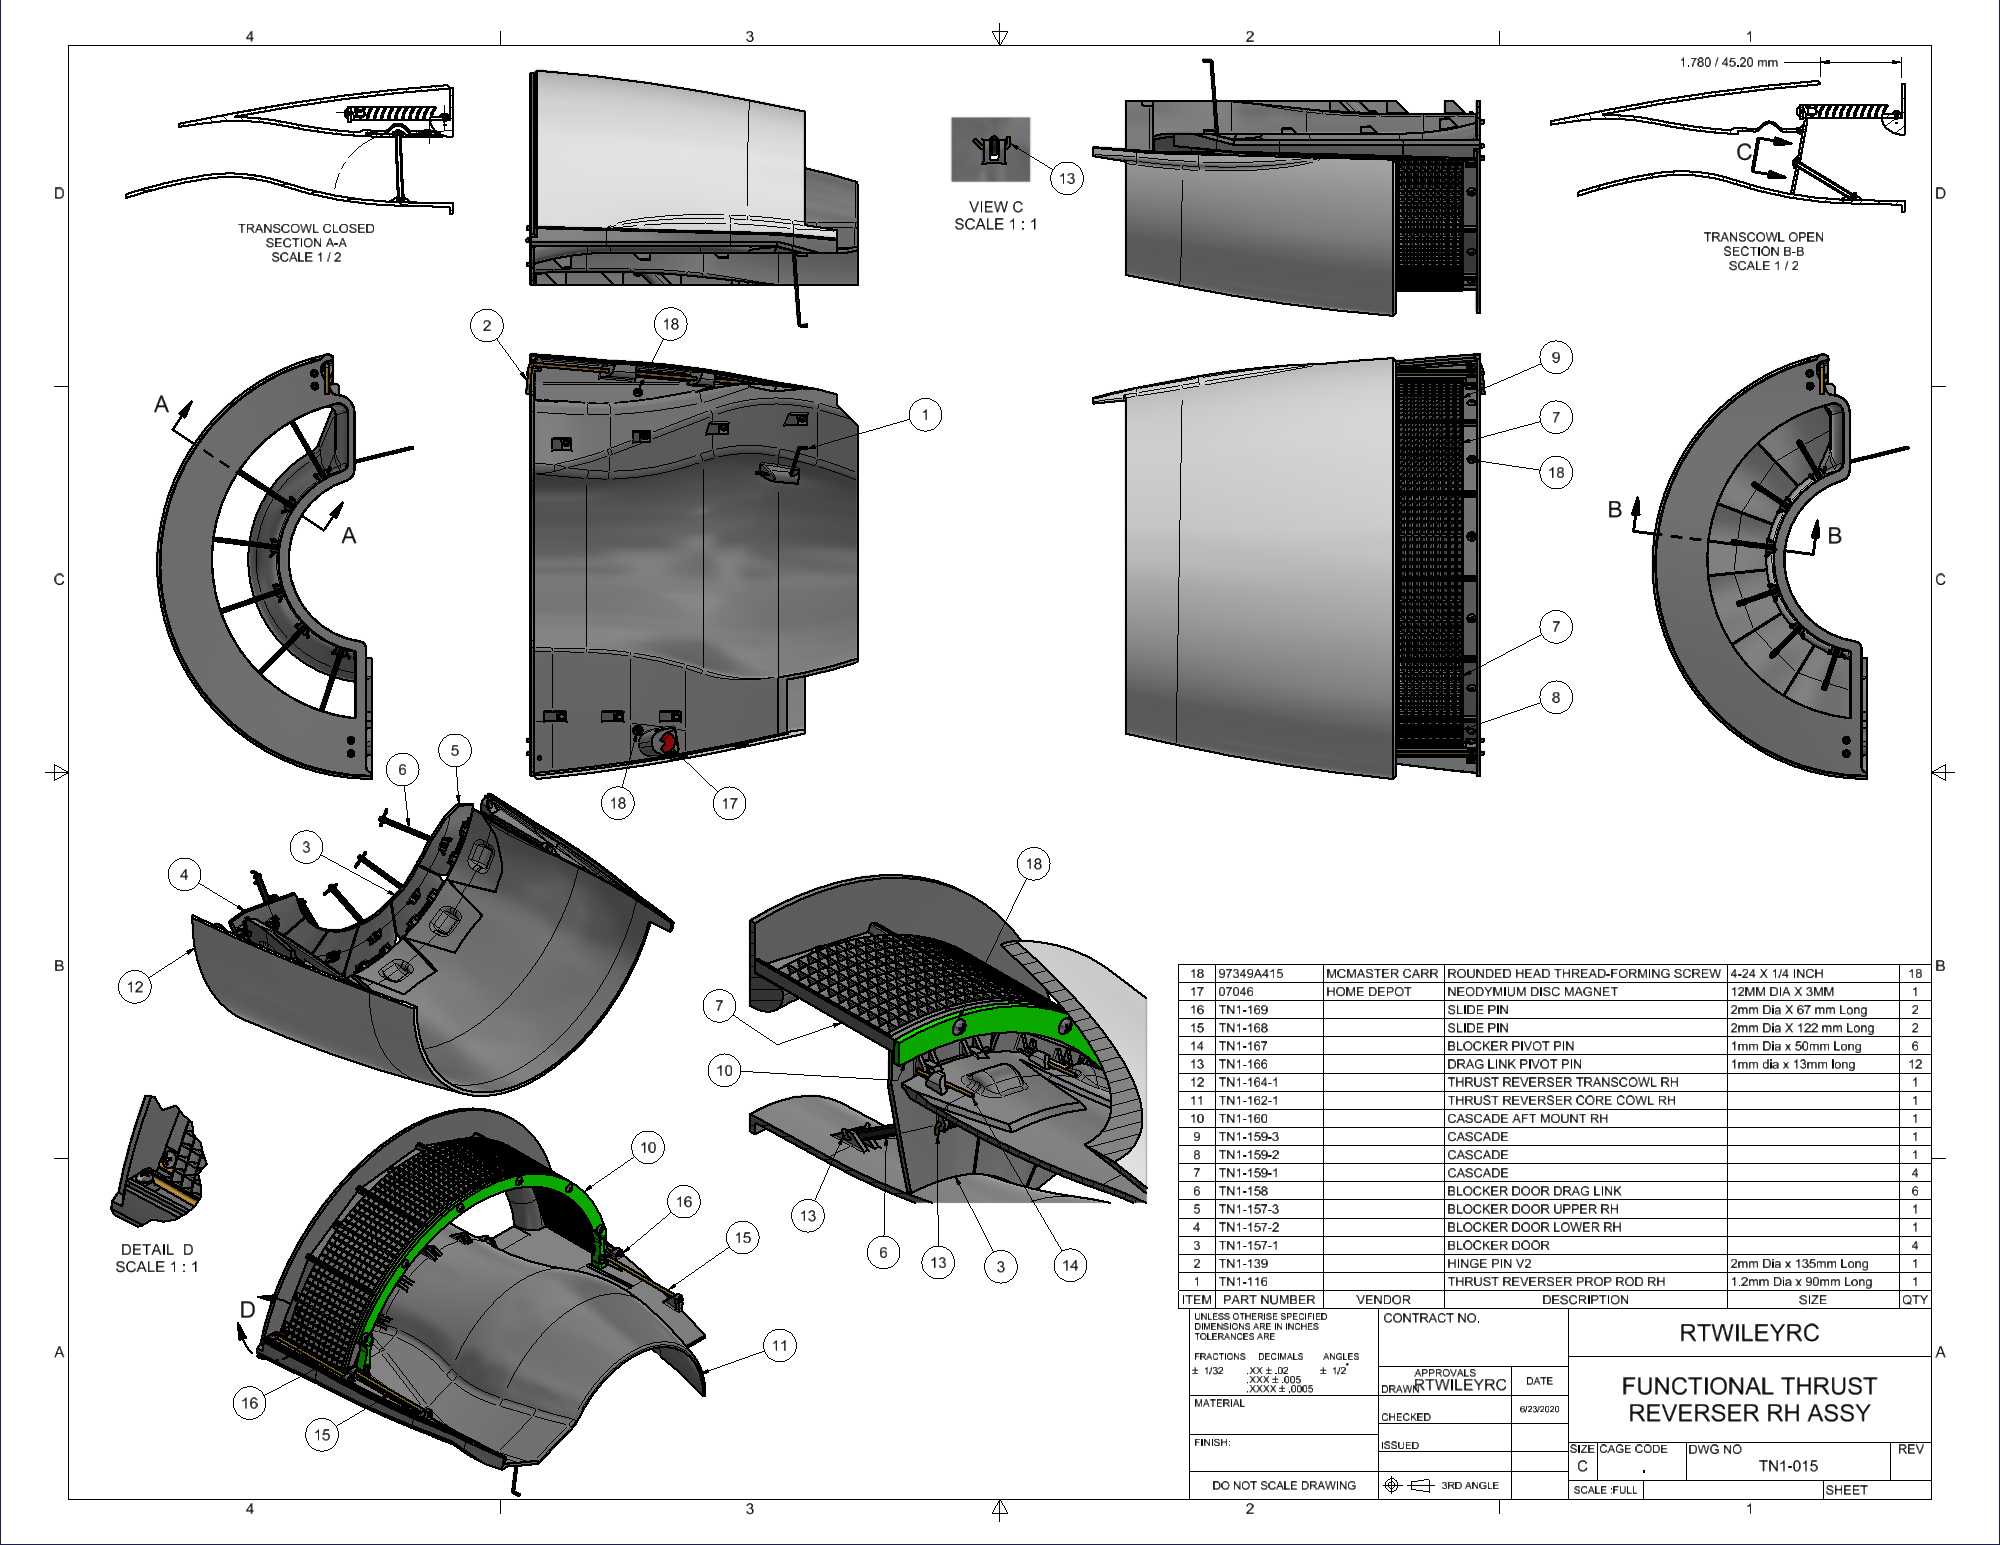2000x1545 pixels.
Task: Click the NEODYMIUM DISC MAGNET table row
Action: pyautogui.click(x=1554, y=991)
